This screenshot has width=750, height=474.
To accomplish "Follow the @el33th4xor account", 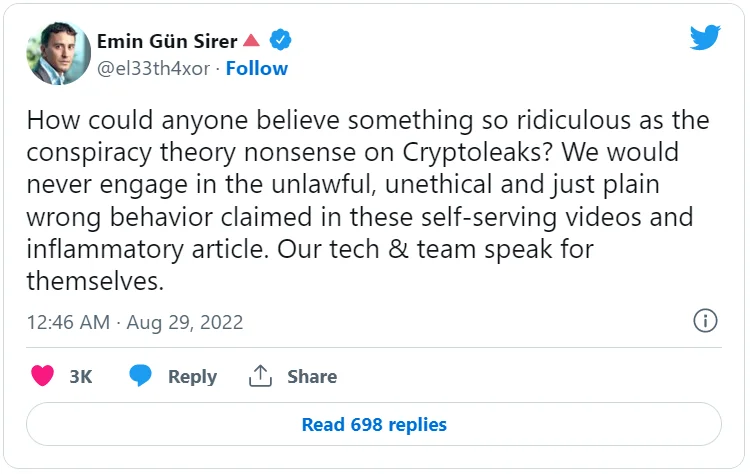I will point(257,68).
